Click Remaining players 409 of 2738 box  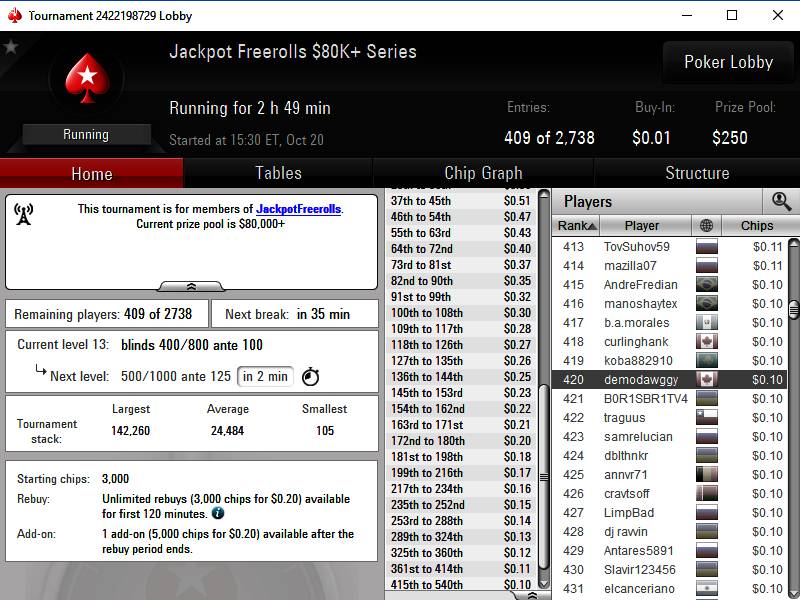pyautogui.click(x=107, y=314)
